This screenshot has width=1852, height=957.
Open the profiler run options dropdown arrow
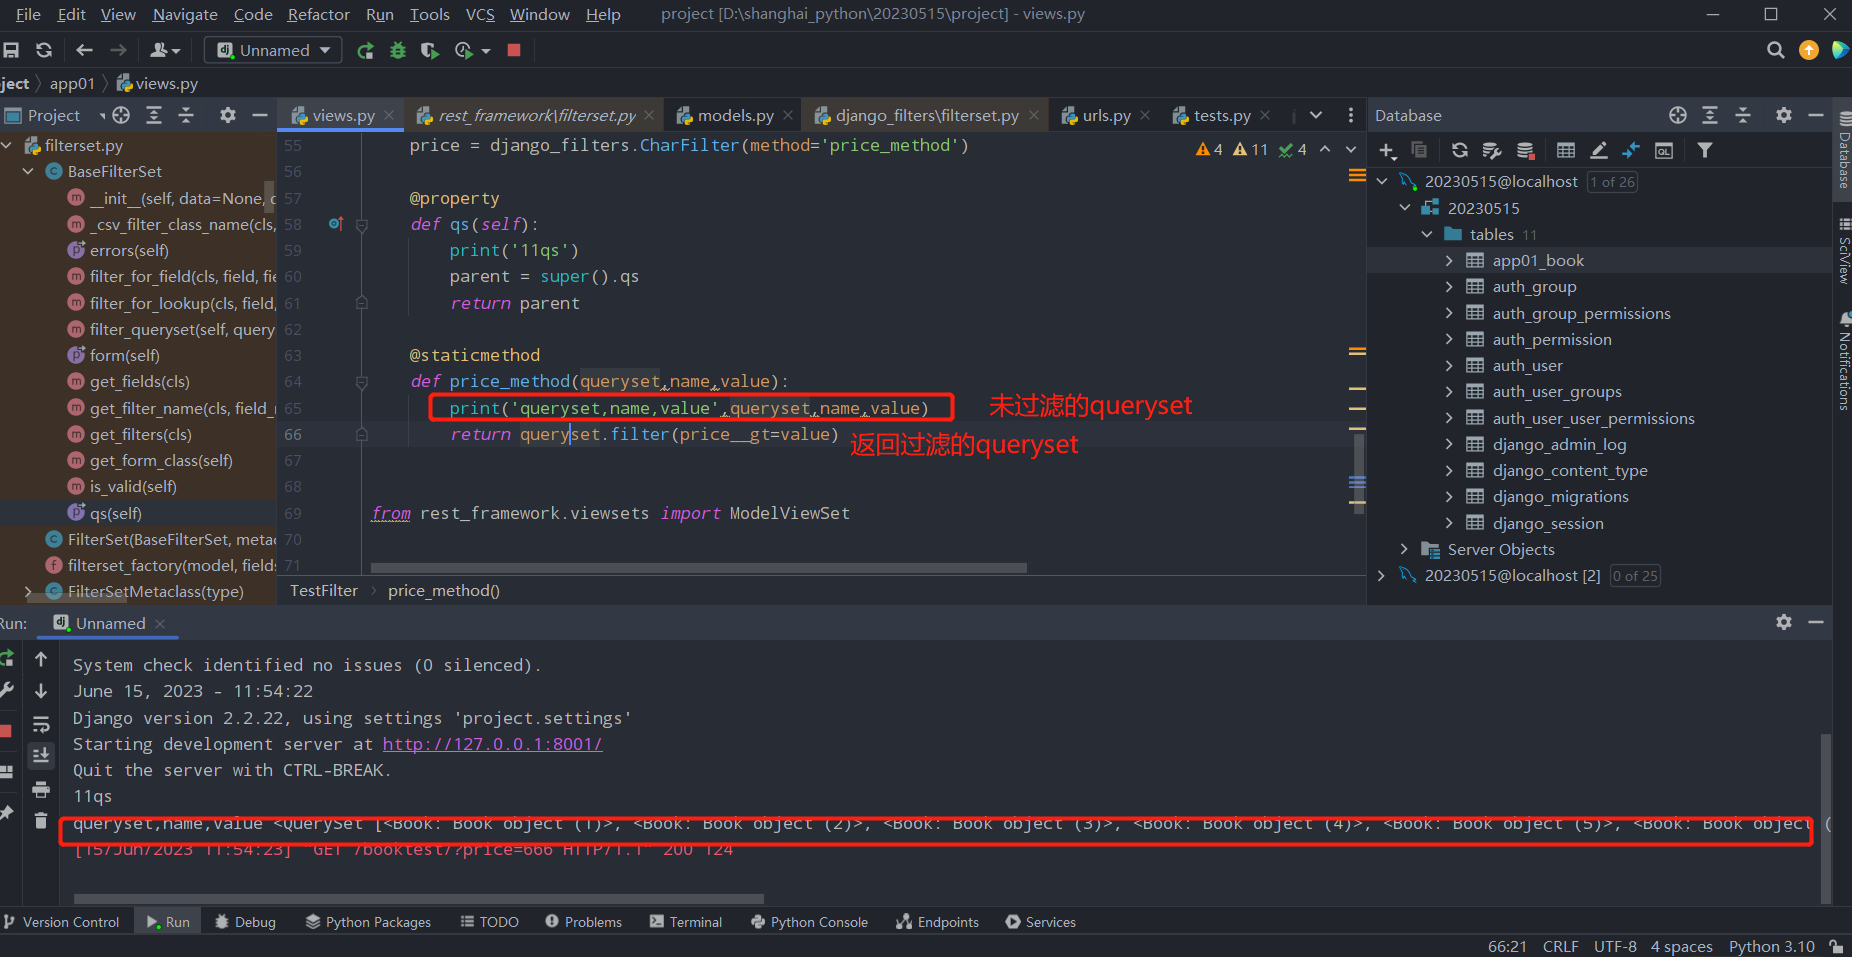pos(486,51)
